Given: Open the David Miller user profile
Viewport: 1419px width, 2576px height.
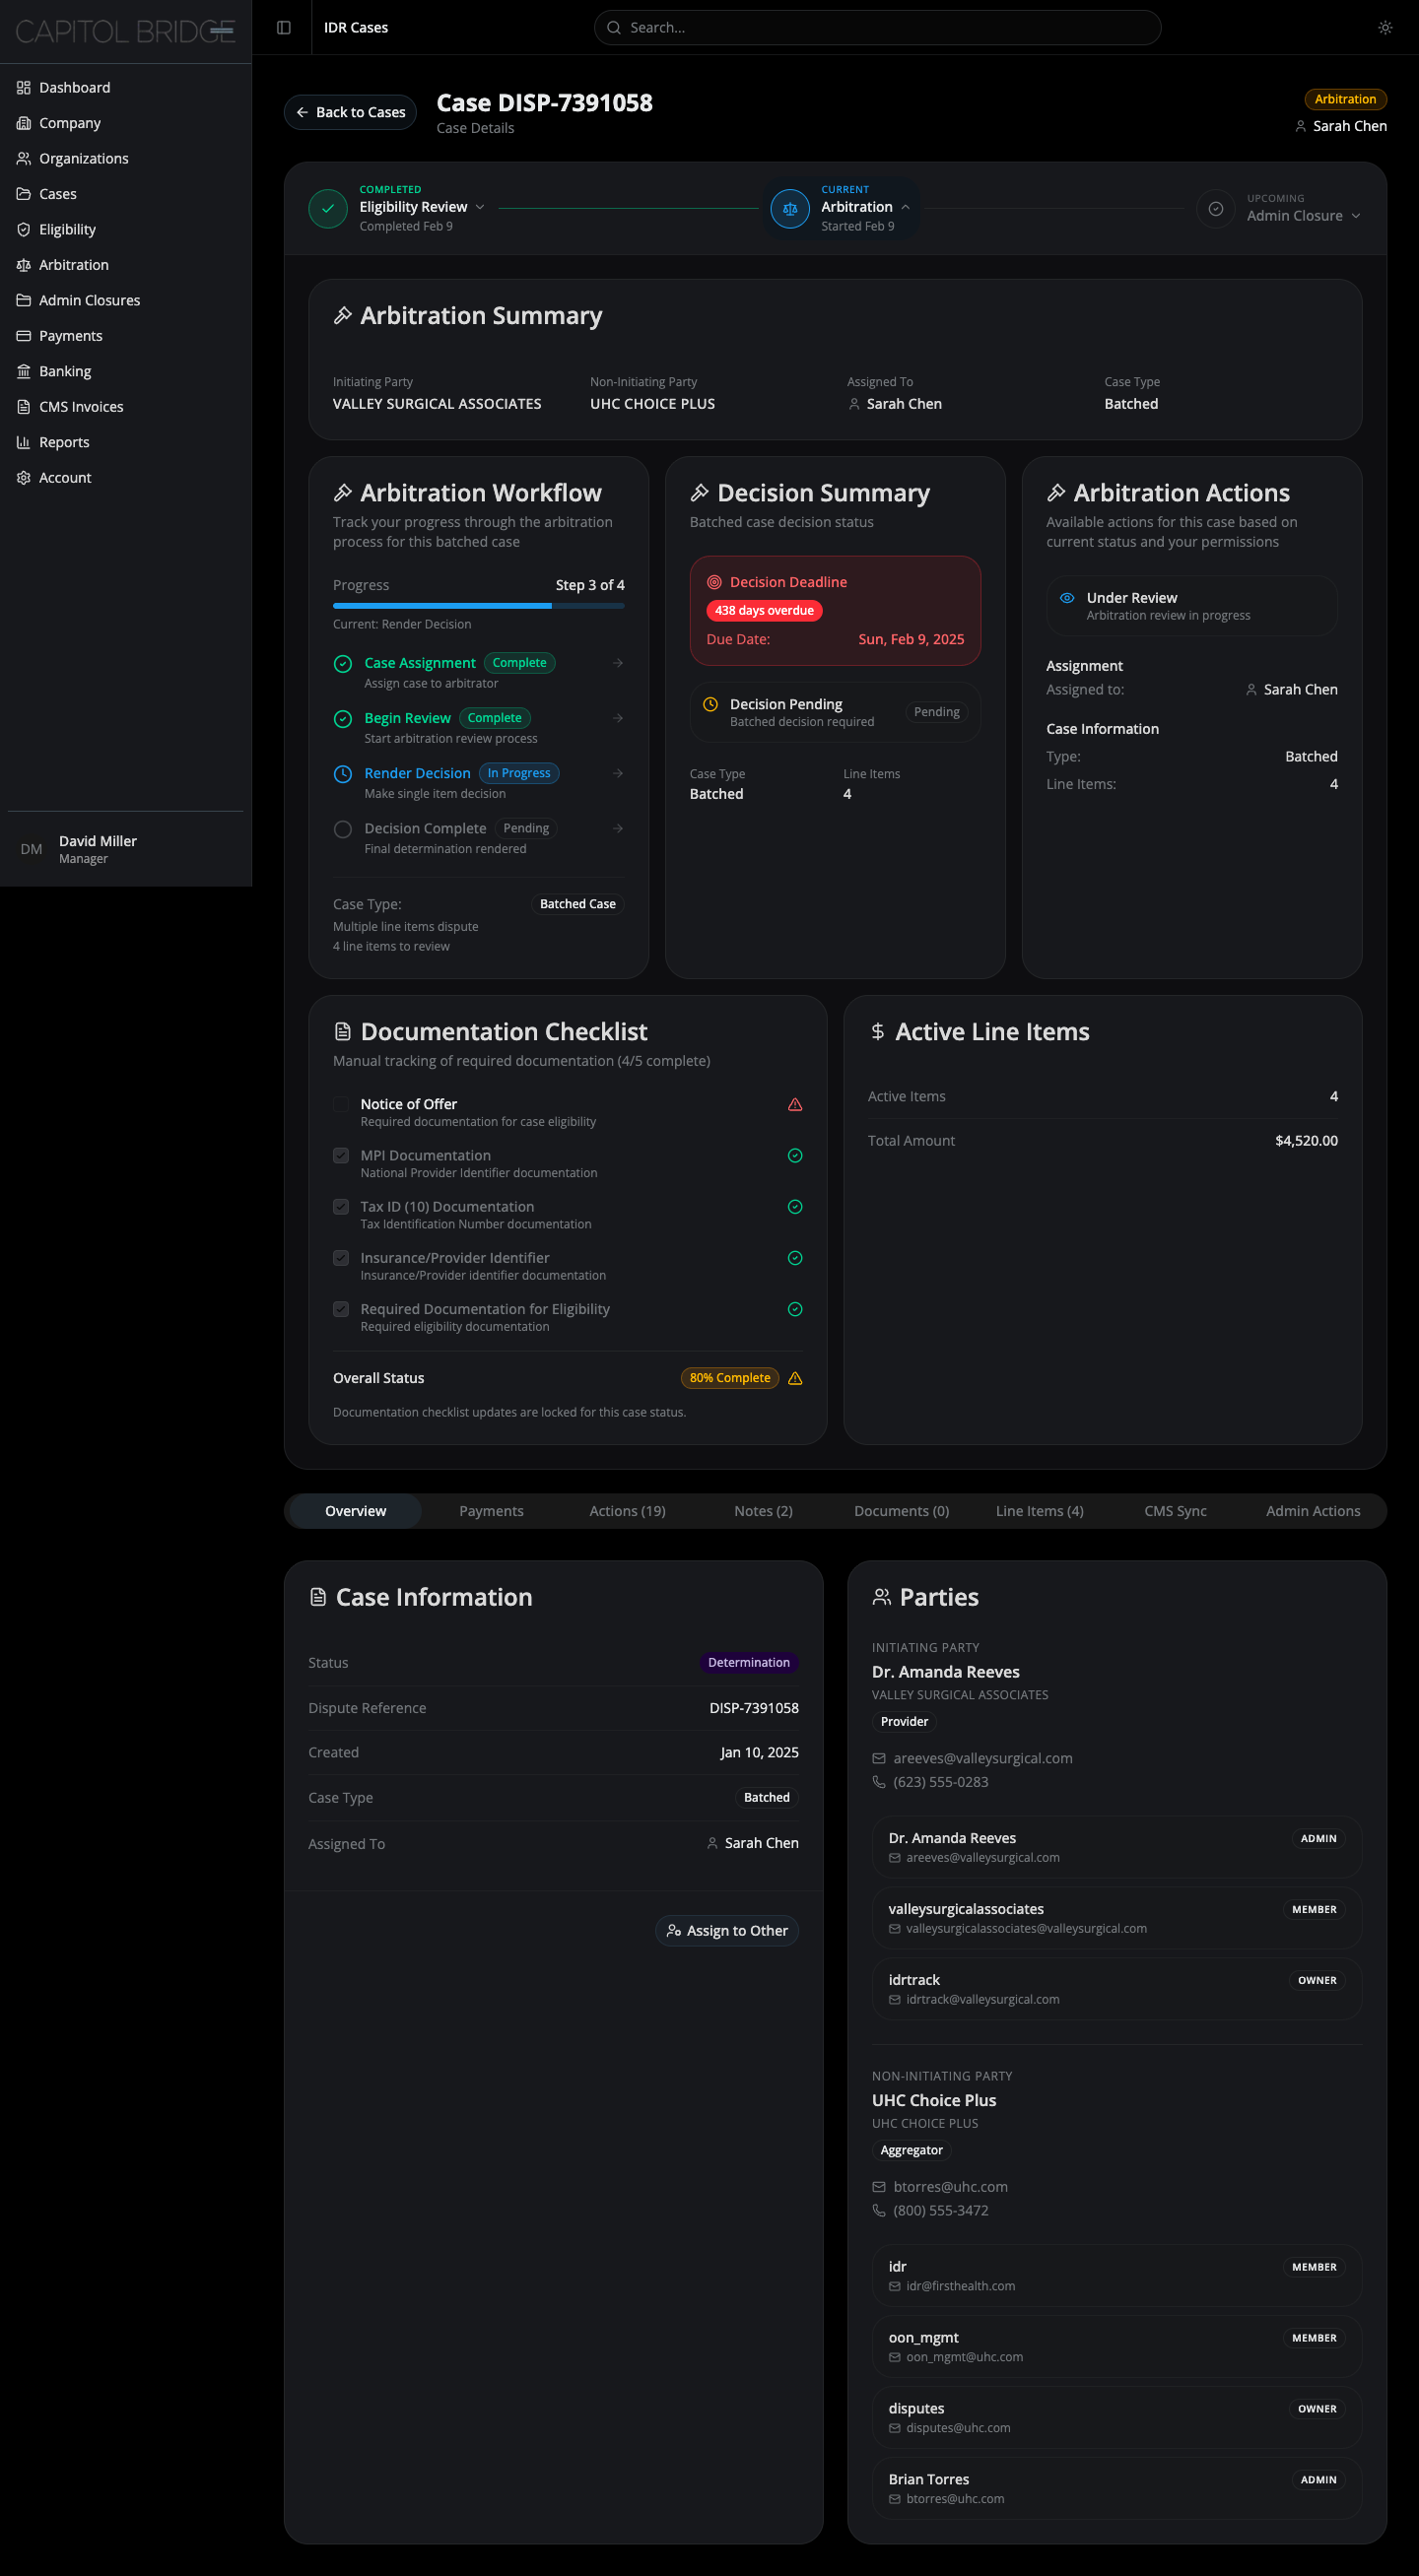Looking at the screenshot, I should [x=126, y=849].
